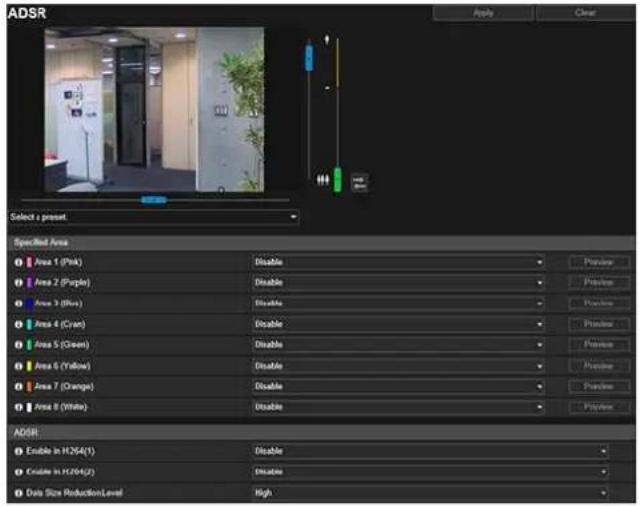Click Preview for Area 2 (Purple)

599,282
